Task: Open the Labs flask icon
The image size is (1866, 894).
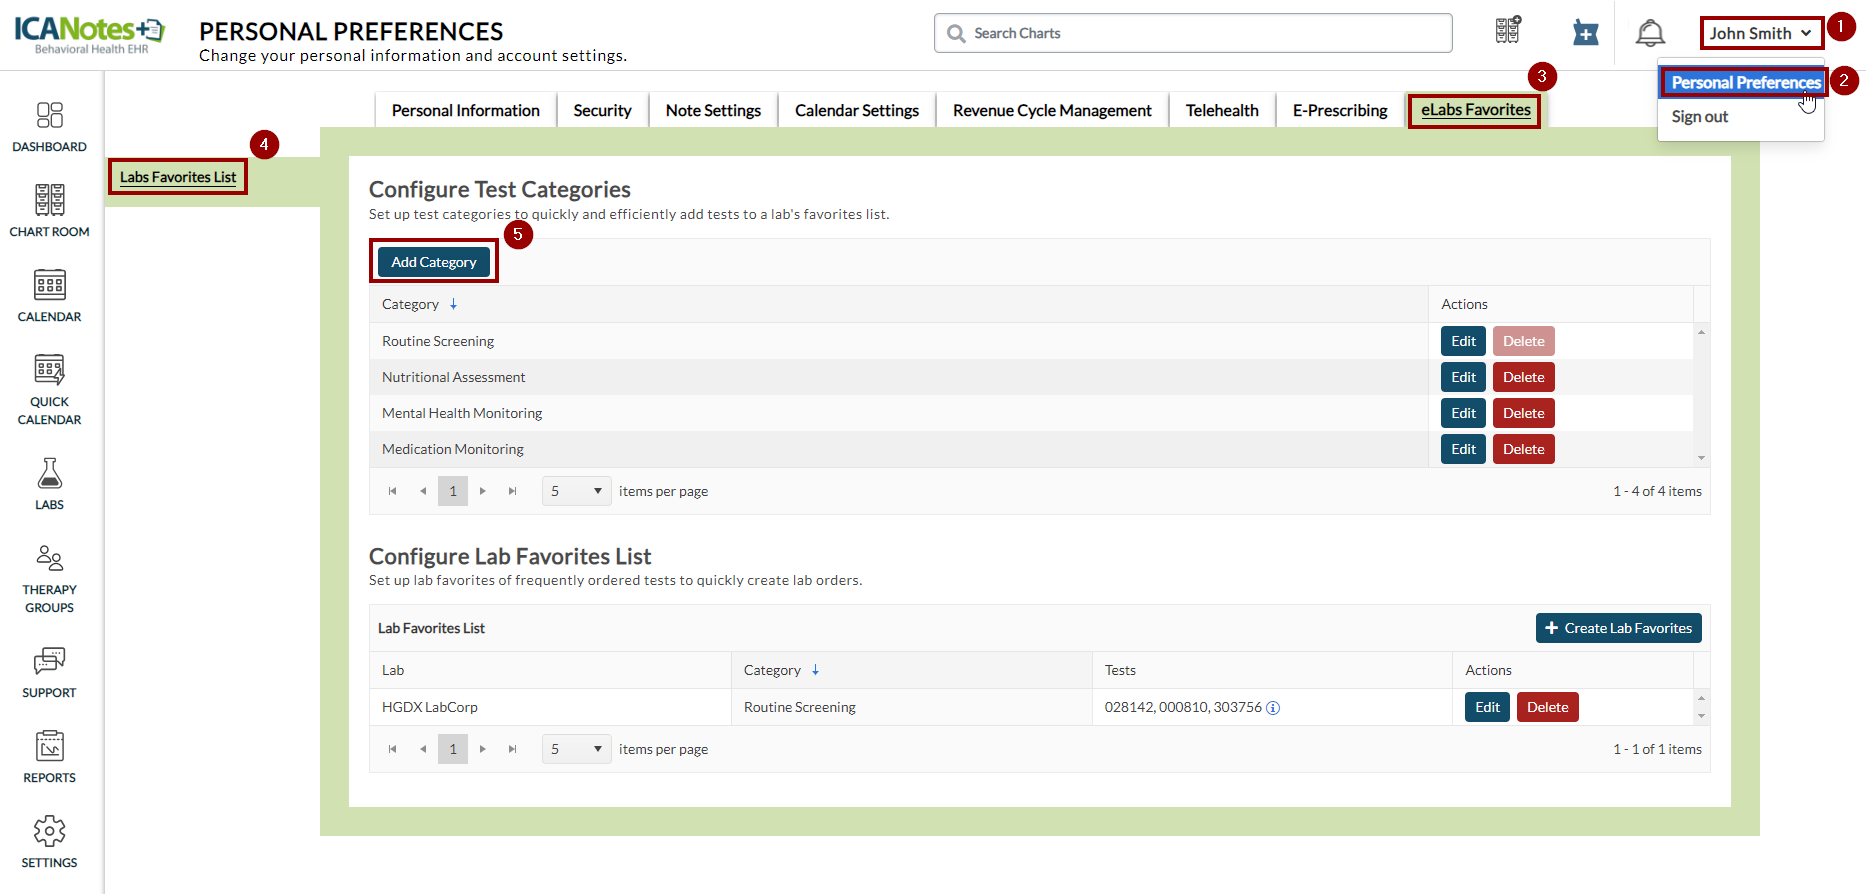Action: (x=49, y=484)
